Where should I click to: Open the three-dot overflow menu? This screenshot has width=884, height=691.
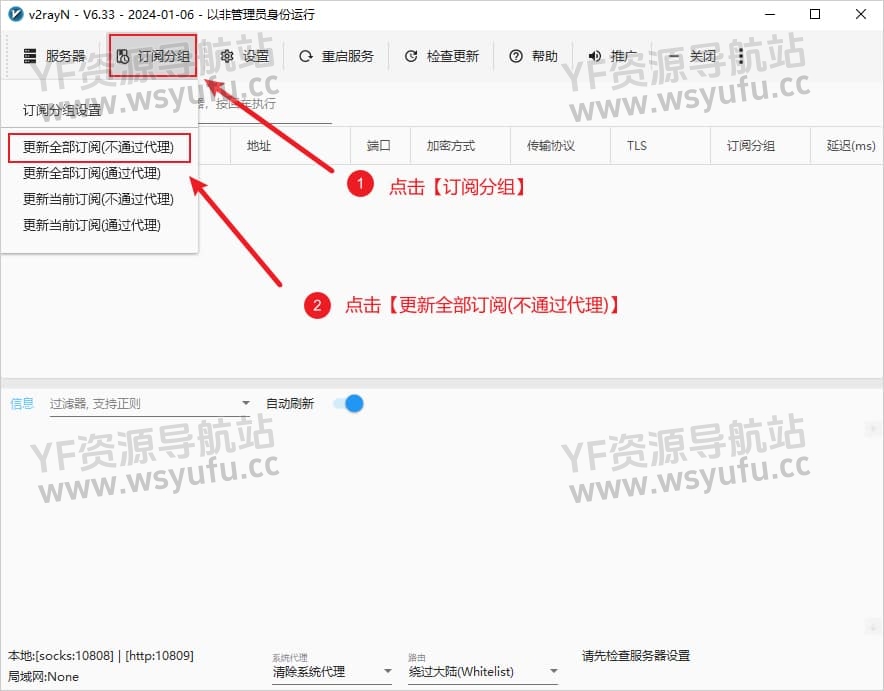coord(740,56)
